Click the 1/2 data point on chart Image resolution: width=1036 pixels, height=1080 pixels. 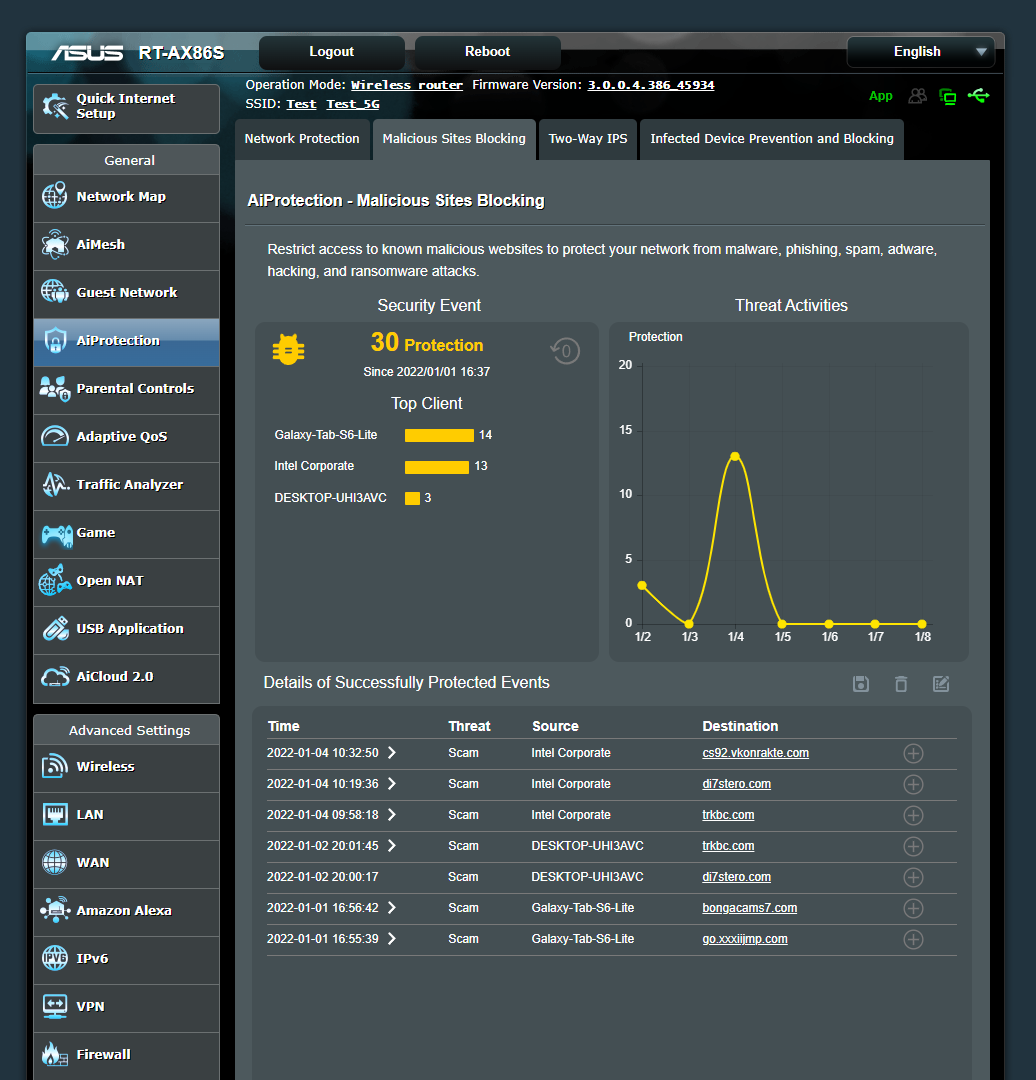pos(642,585)
